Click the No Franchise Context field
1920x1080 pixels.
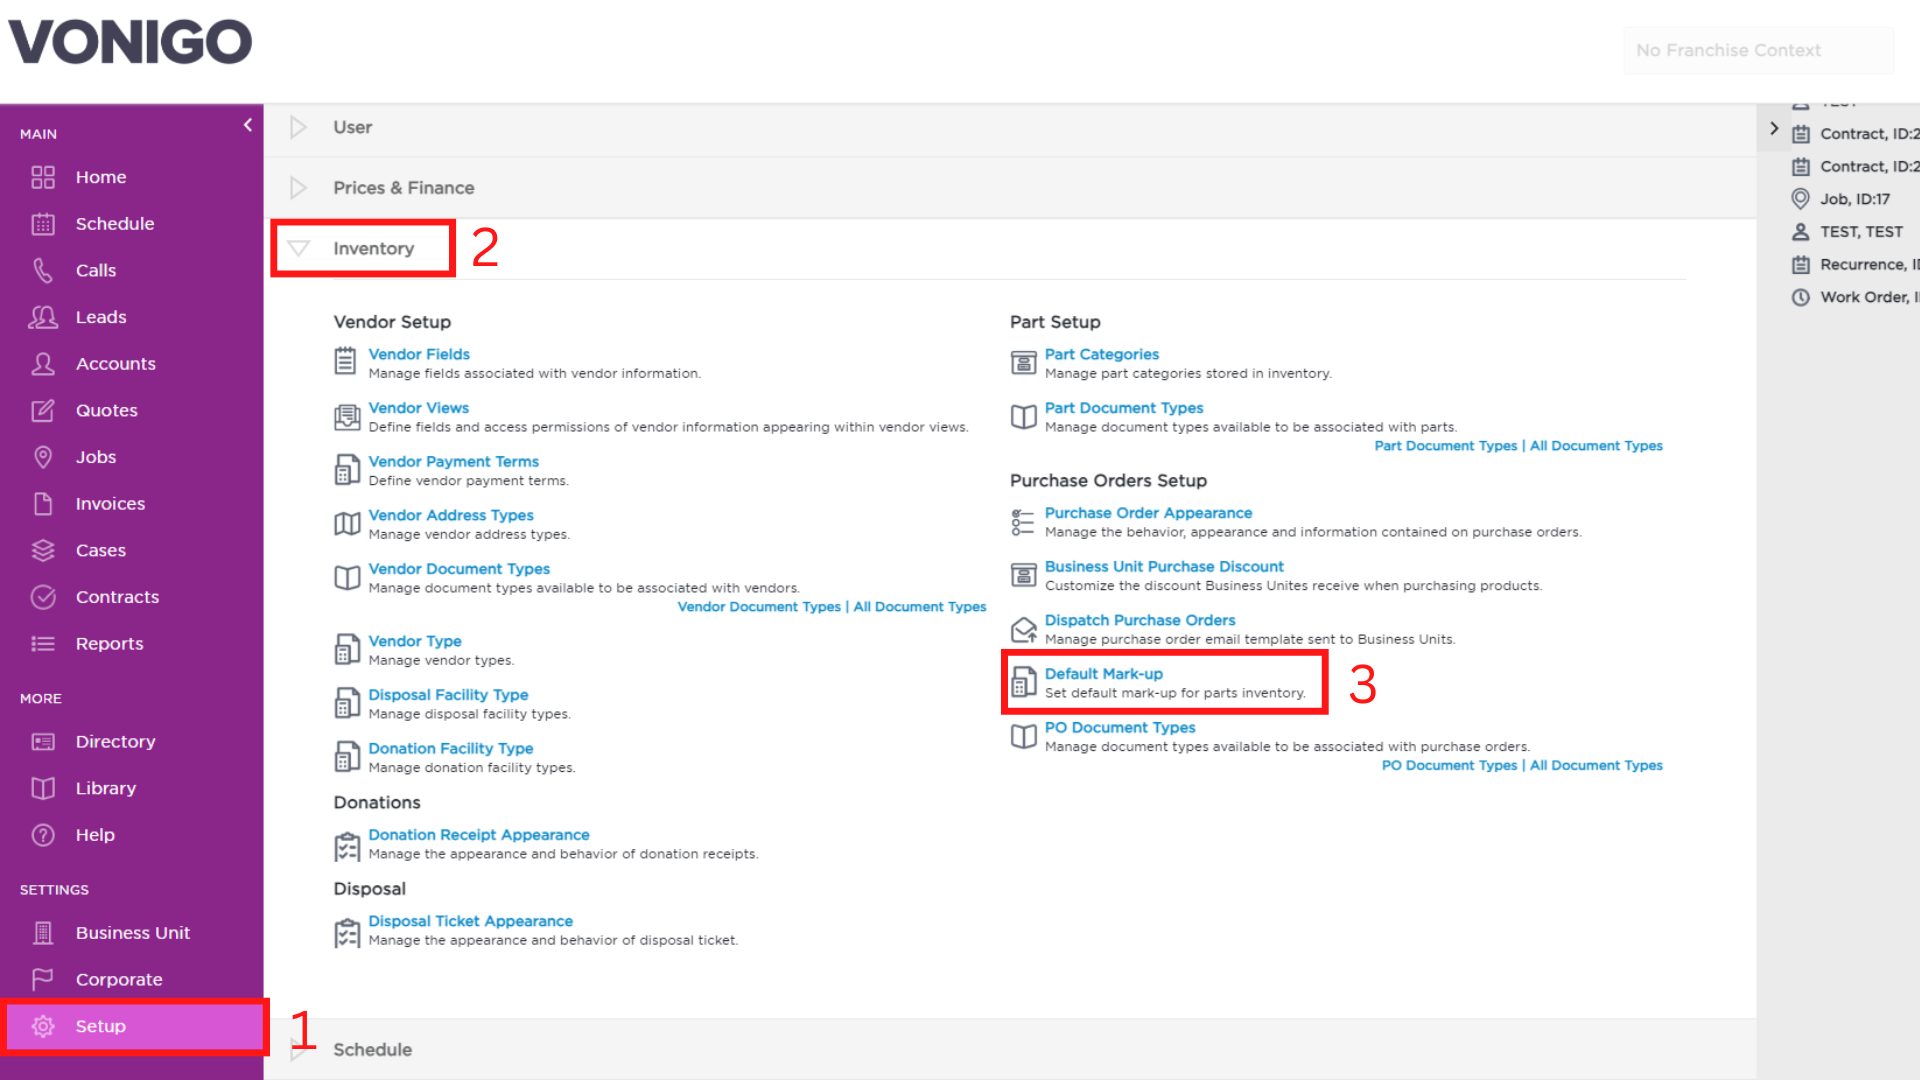pos(1758,50)
